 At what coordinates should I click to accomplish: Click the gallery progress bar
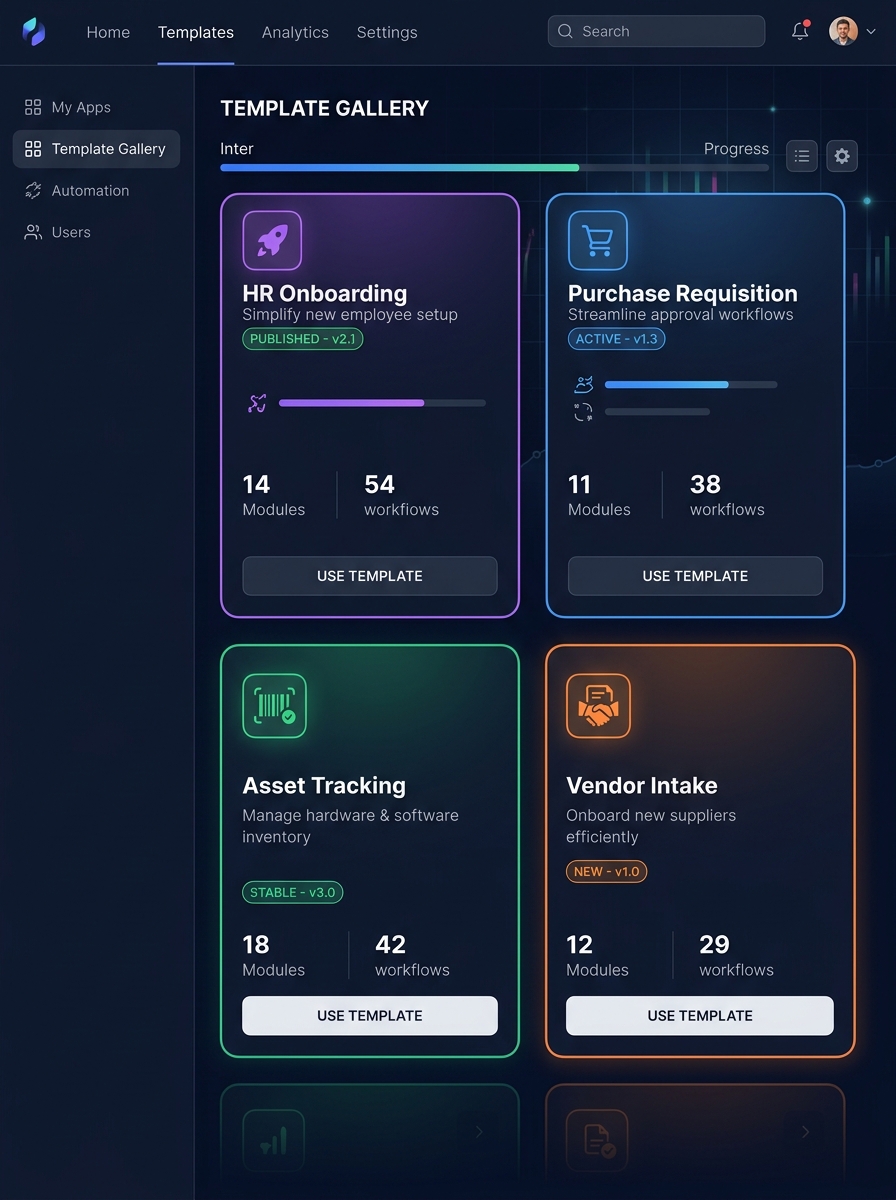click(x=494, y=167)
